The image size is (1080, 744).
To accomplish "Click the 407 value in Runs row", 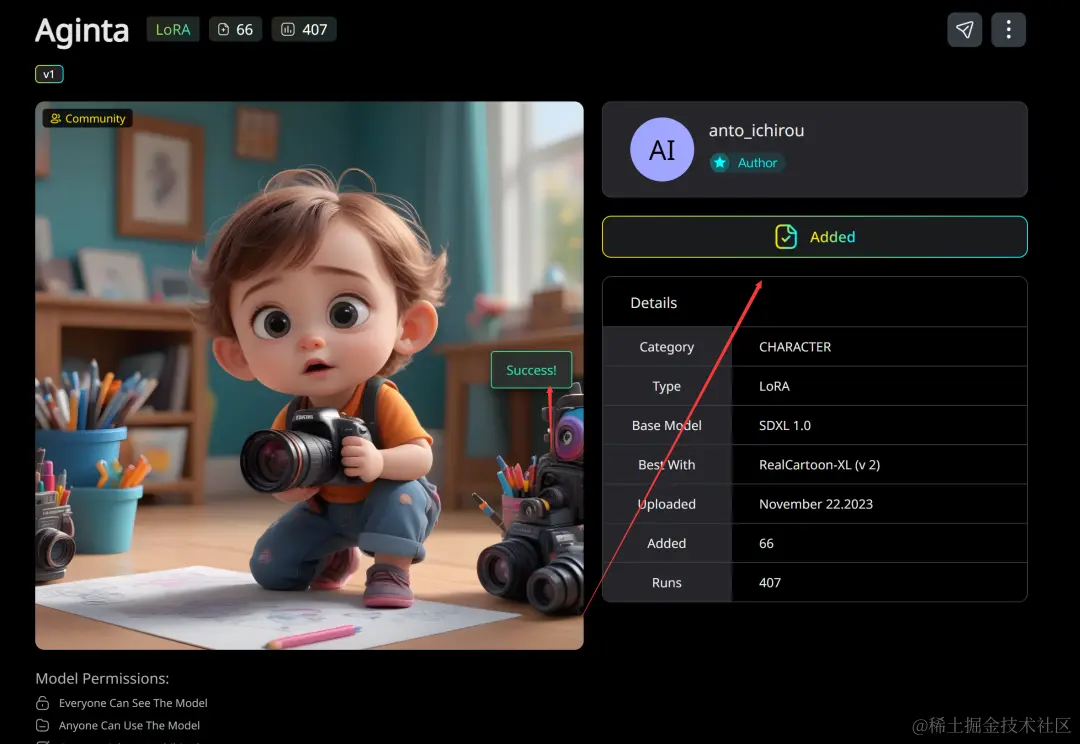I will click(769, 583).
